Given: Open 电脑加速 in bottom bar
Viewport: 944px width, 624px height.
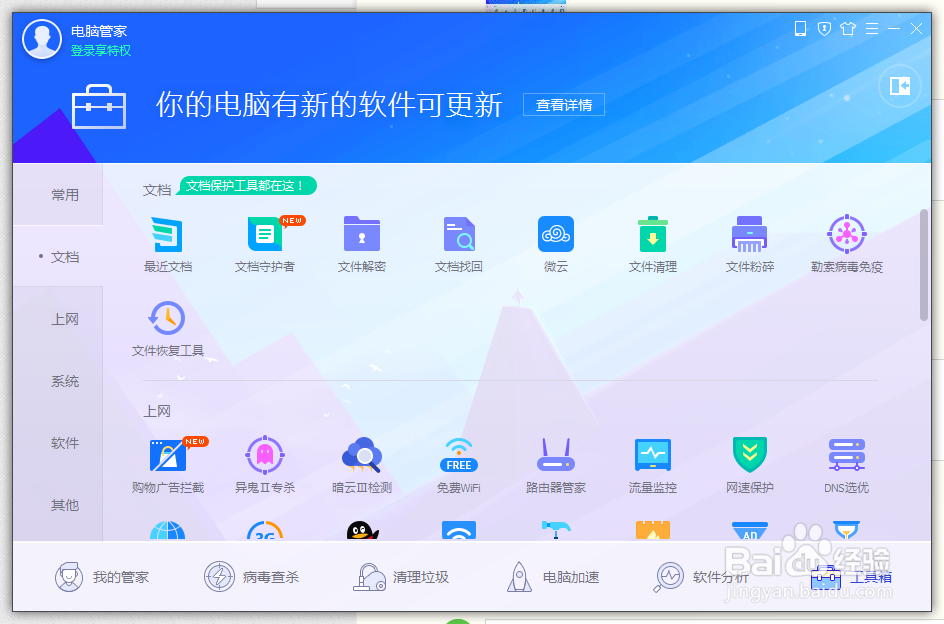Looking at the screenshot, I should point(553,576).
